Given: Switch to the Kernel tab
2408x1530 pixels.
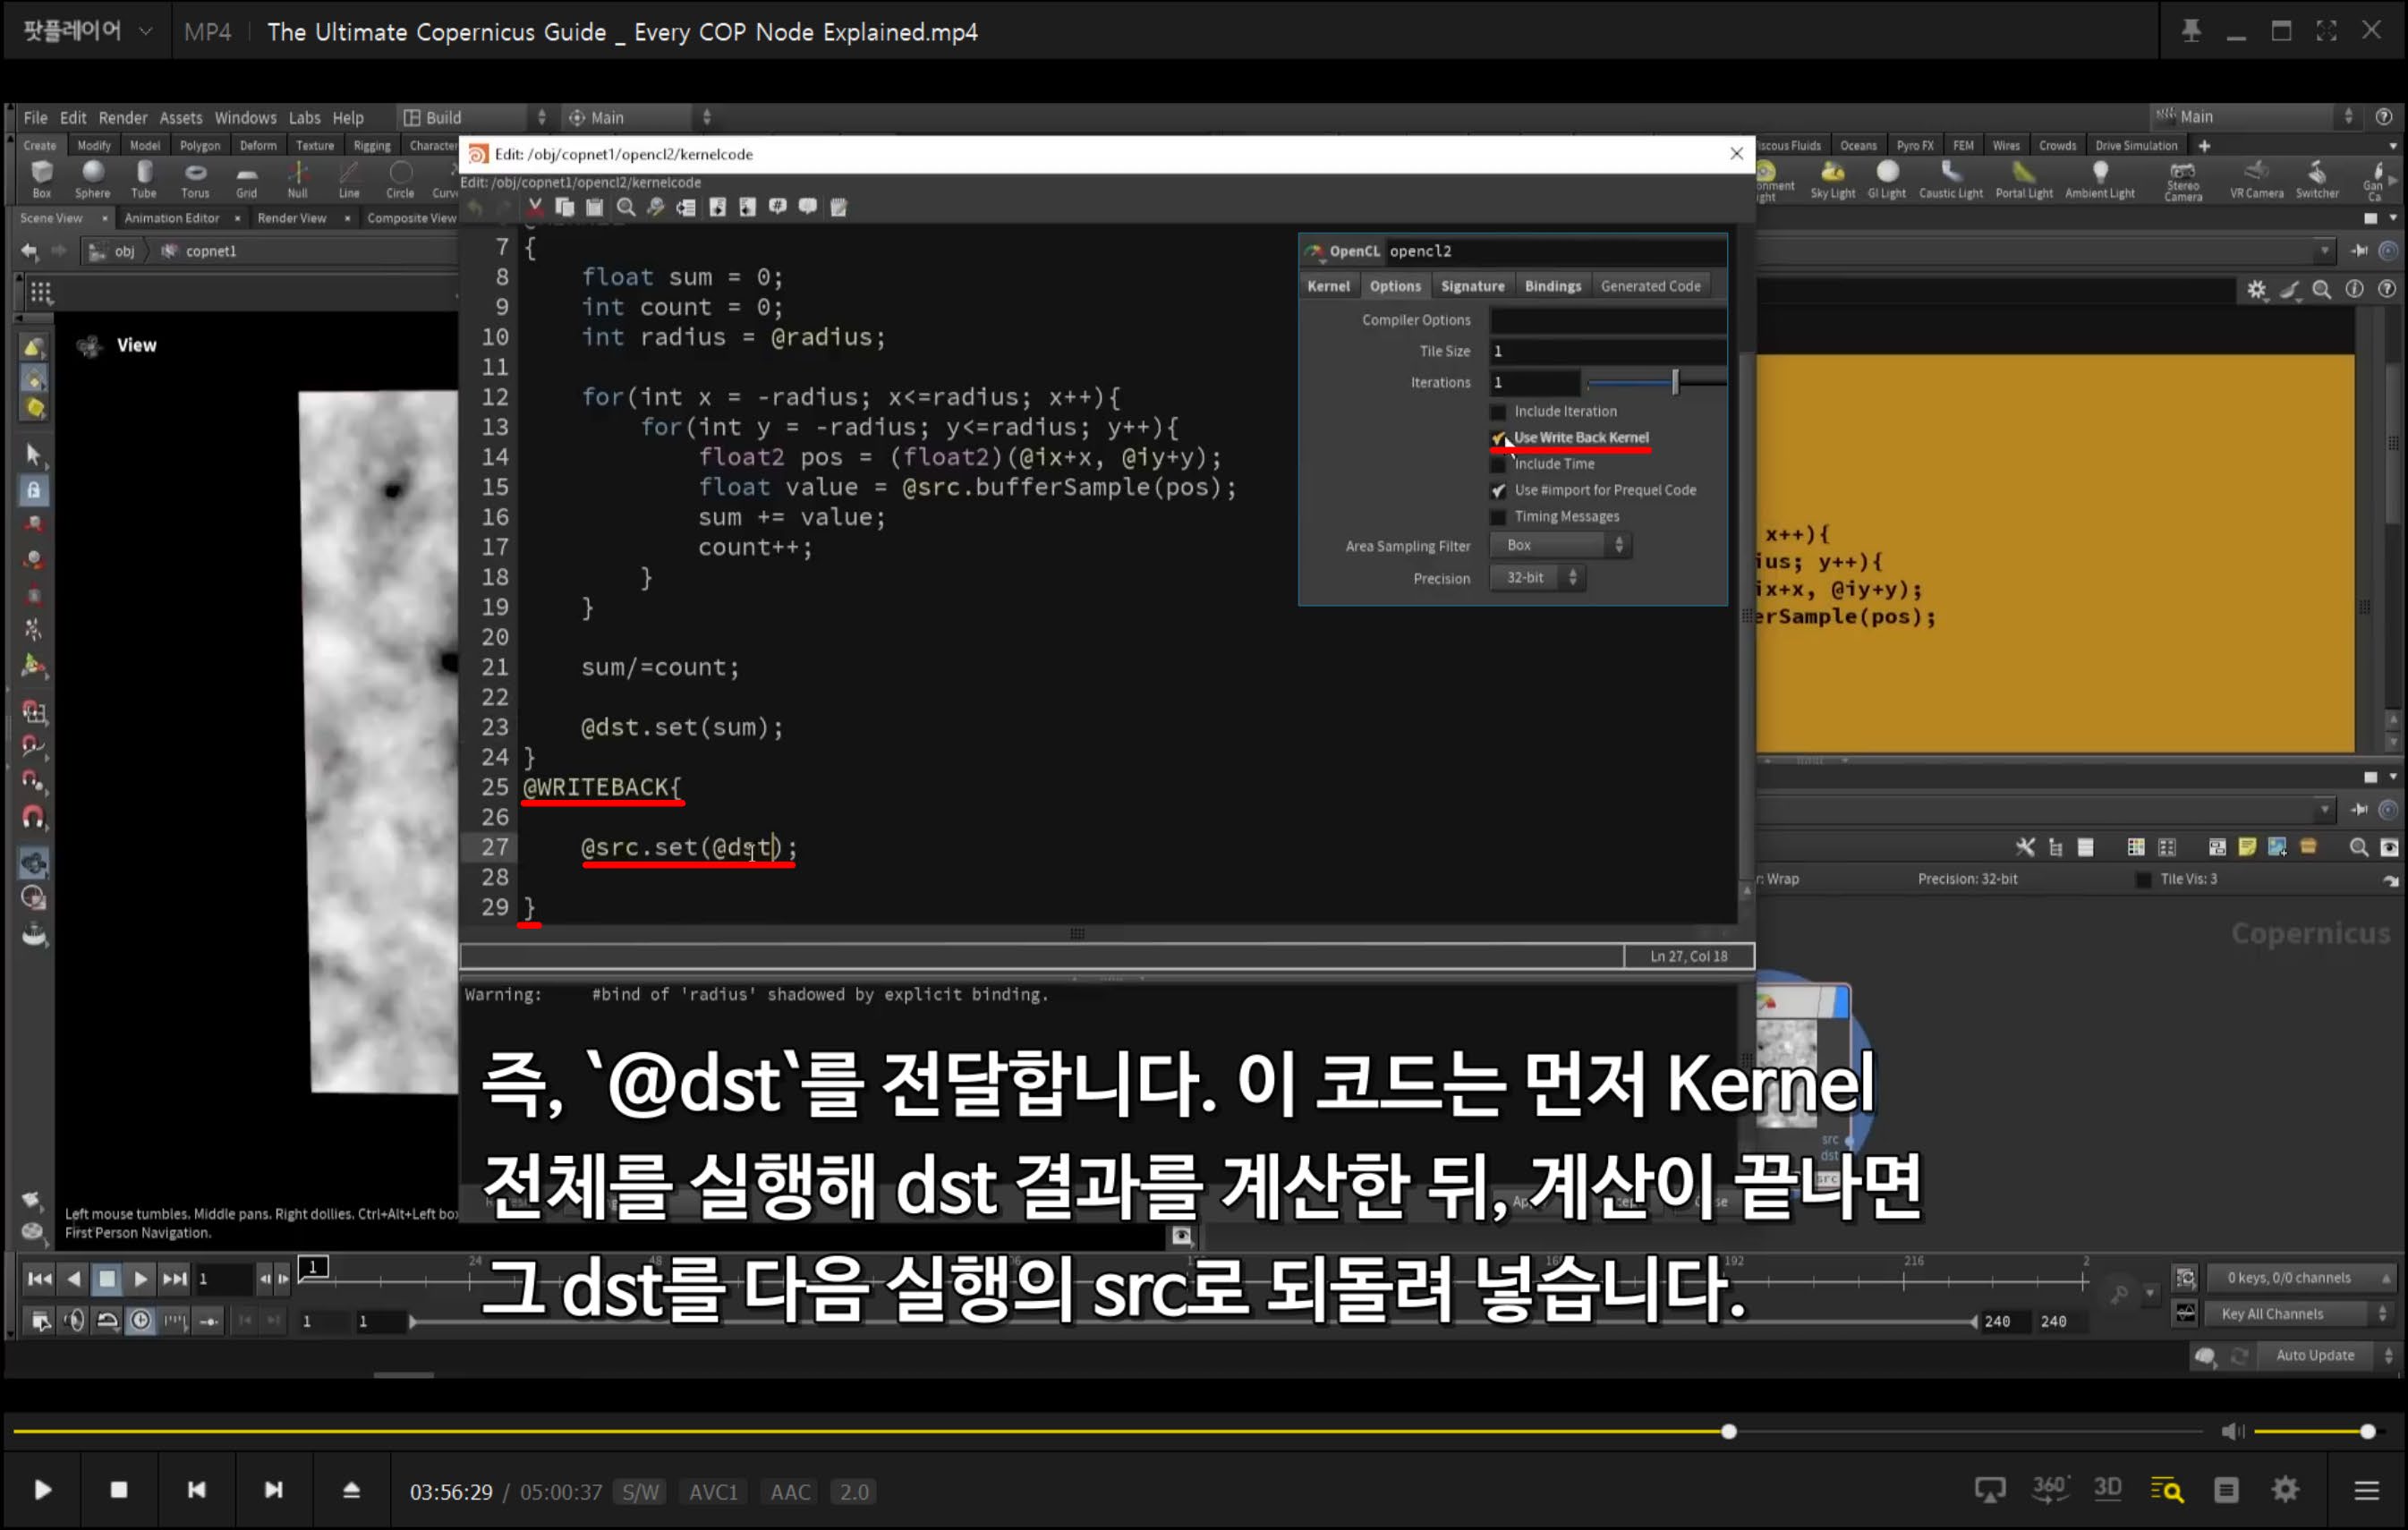Looking at the screenshot, I should coord(1328,286).
